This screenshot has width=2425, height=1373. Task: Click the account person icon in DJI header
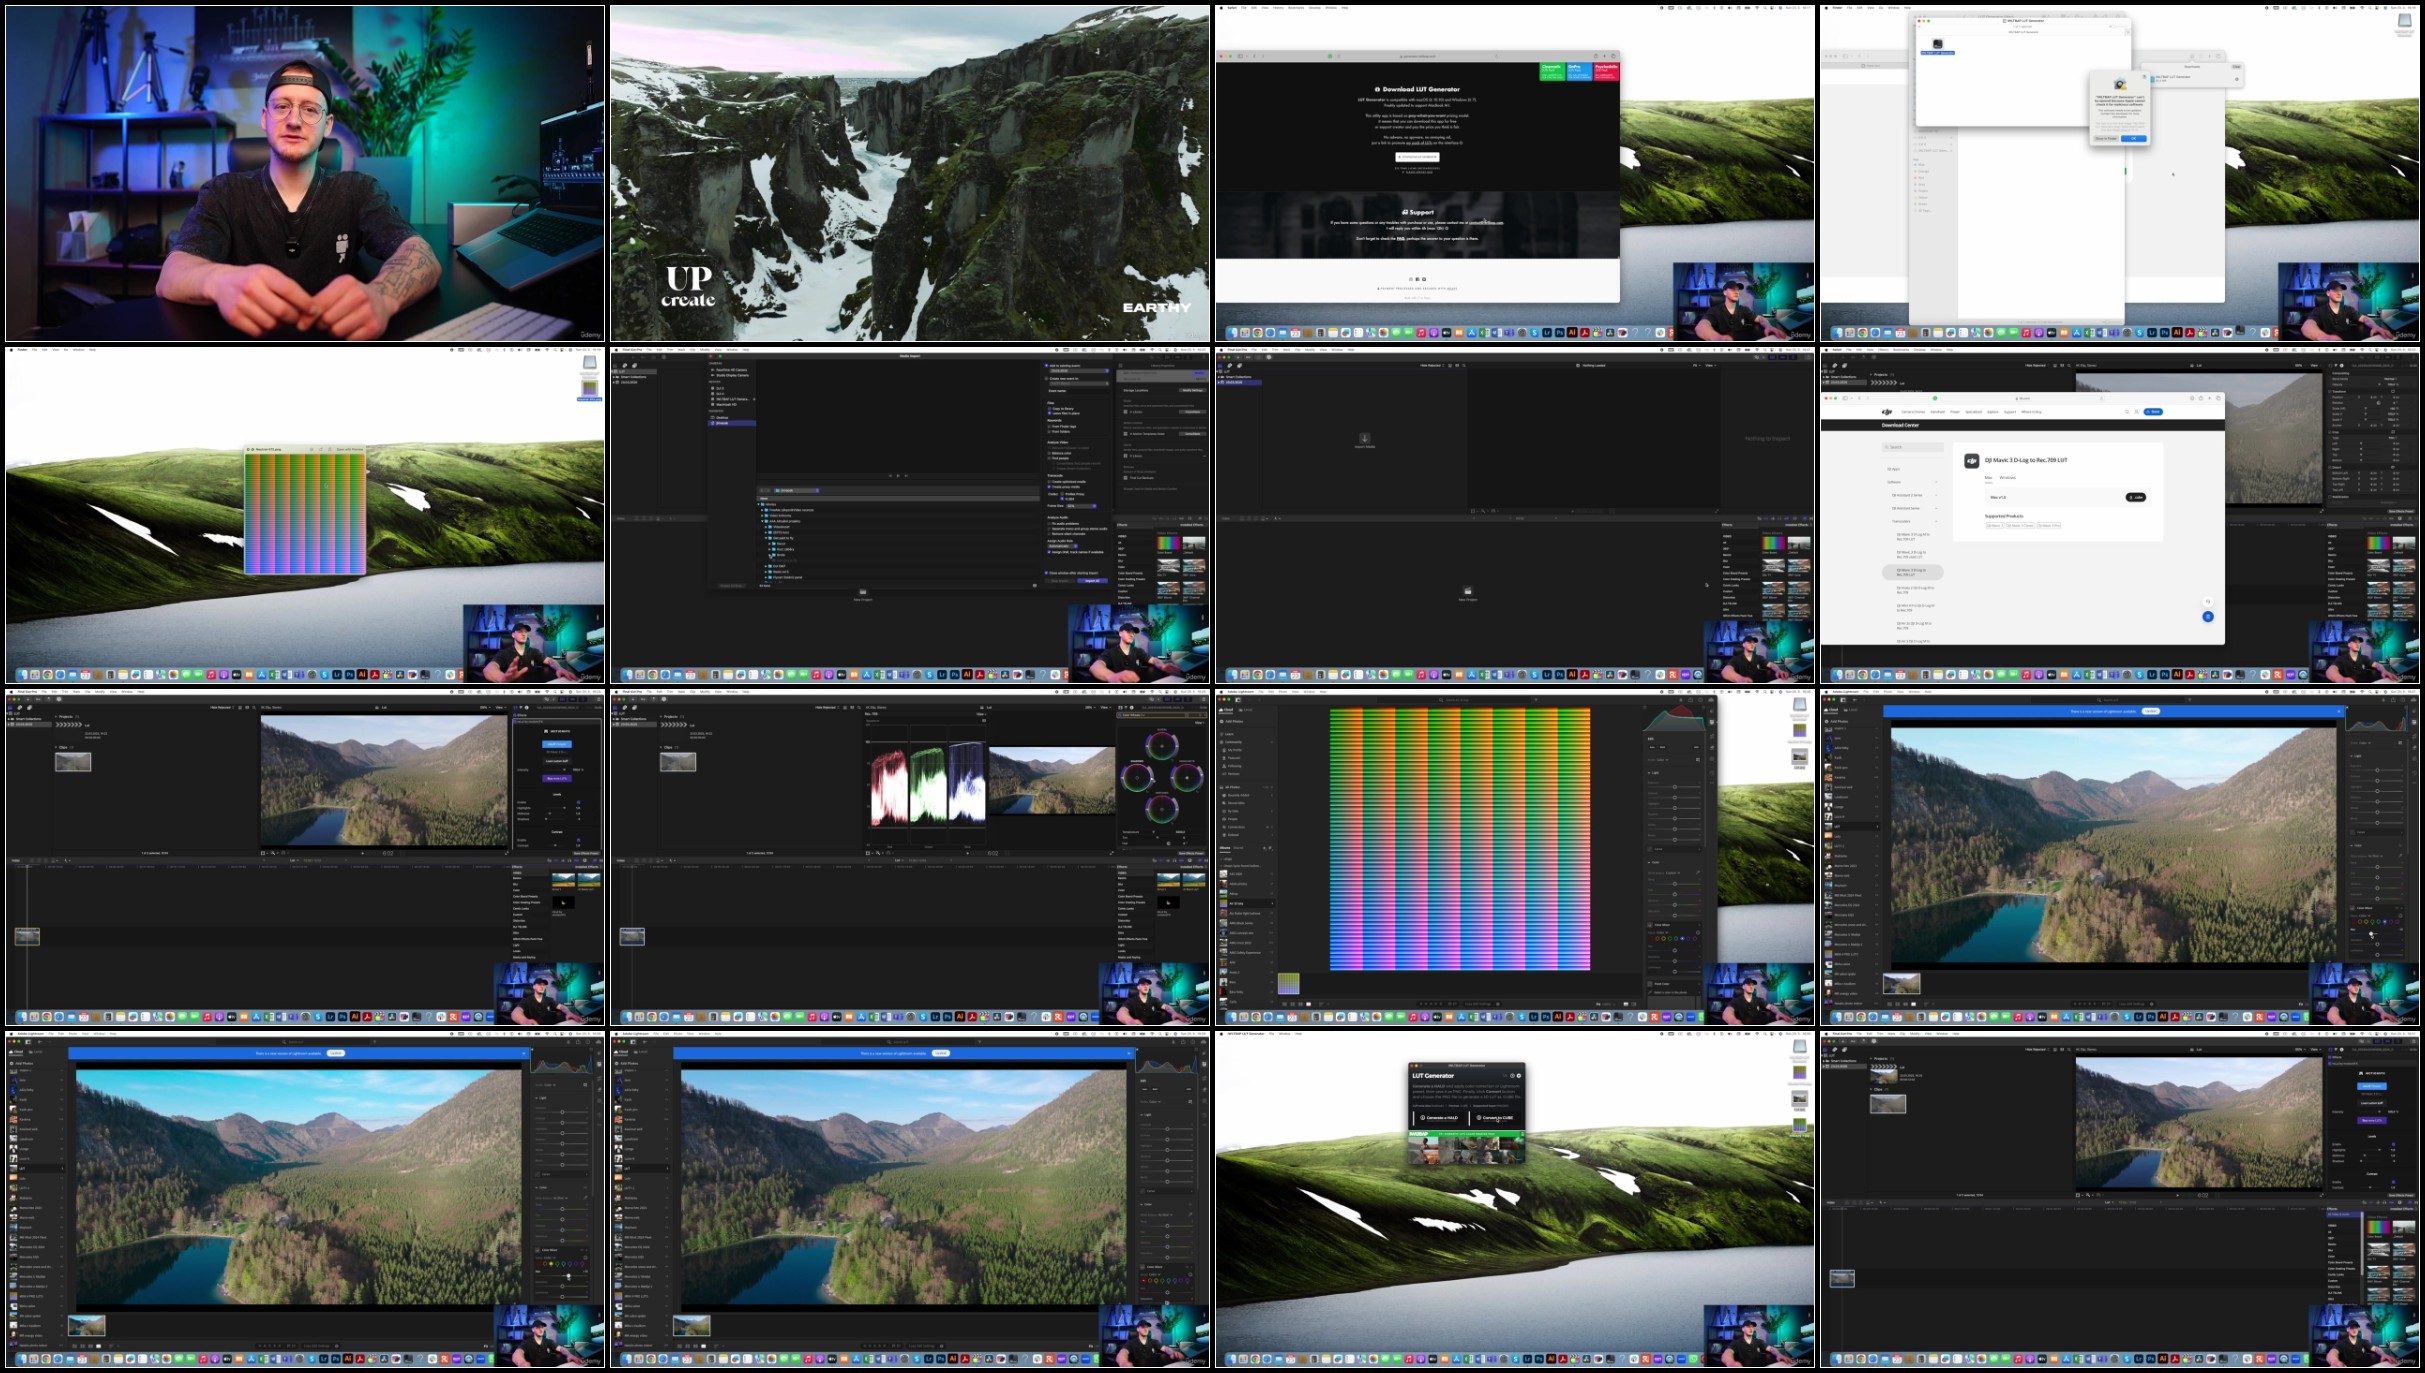[x=2136, y=412]
